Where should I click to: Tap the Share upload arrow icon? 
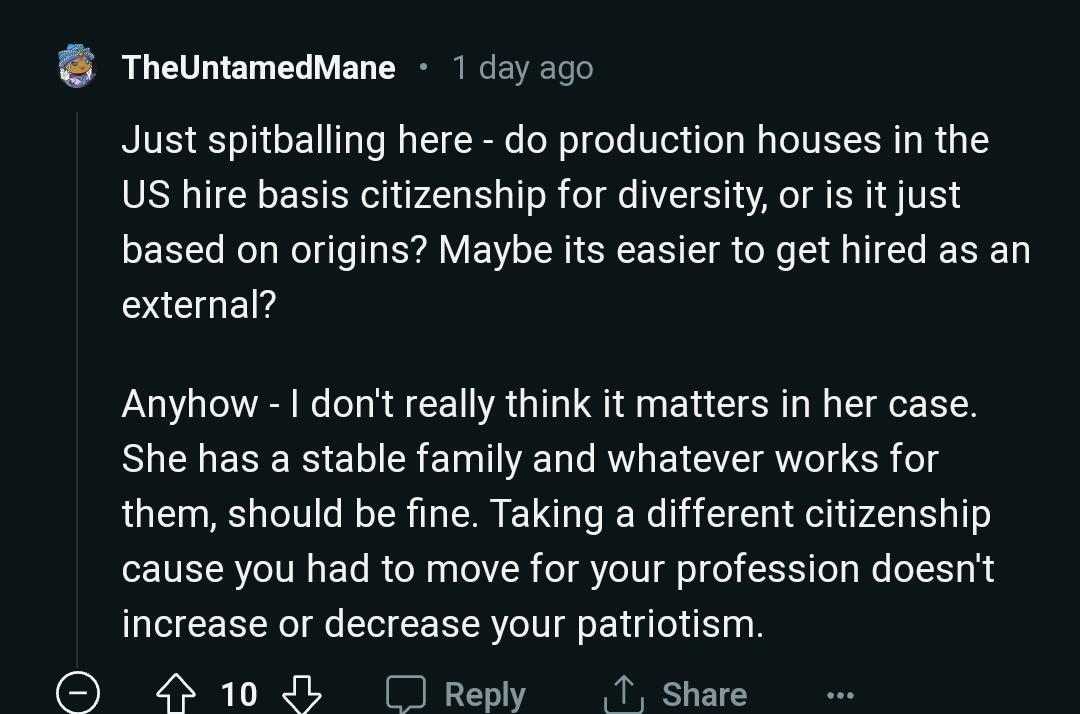(622, 693)
